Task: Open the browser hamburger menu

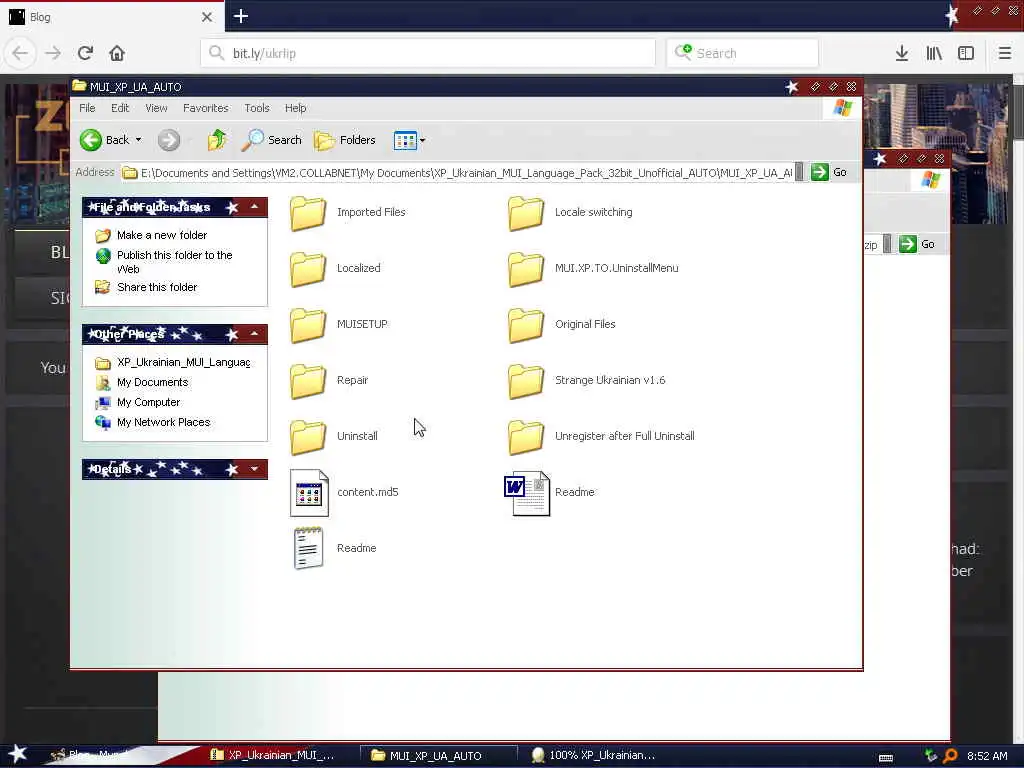Action: point(1005,53)
